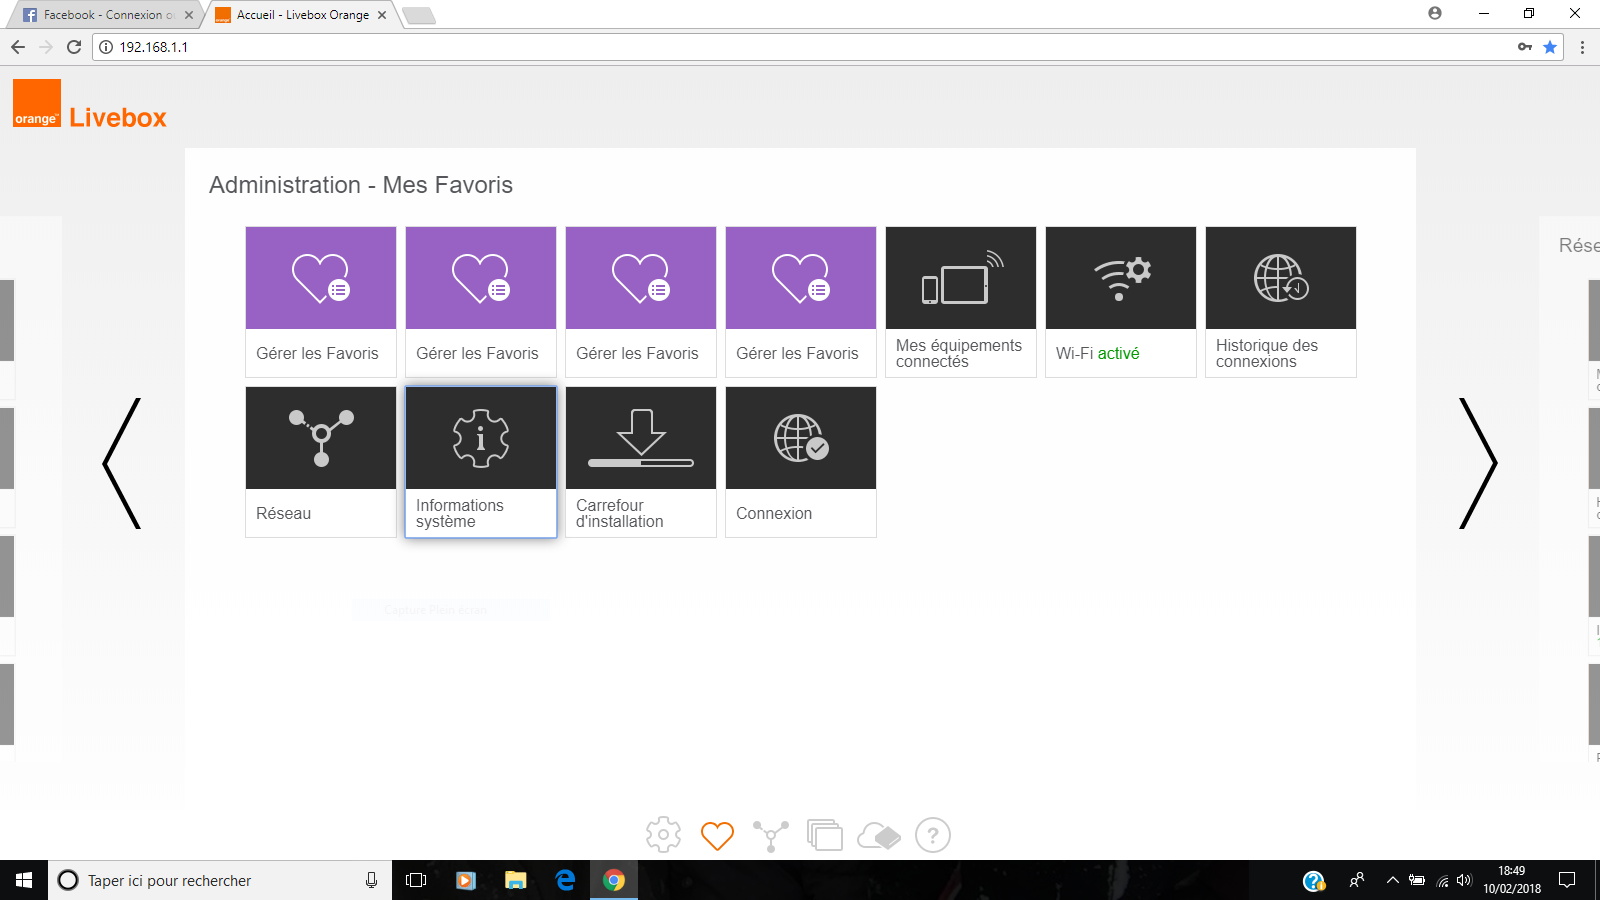The width and height of the screenshot is (1600, 900).
Task: Open the Wi-Fi activé settings tile
Action: (x=1120, y=301)
